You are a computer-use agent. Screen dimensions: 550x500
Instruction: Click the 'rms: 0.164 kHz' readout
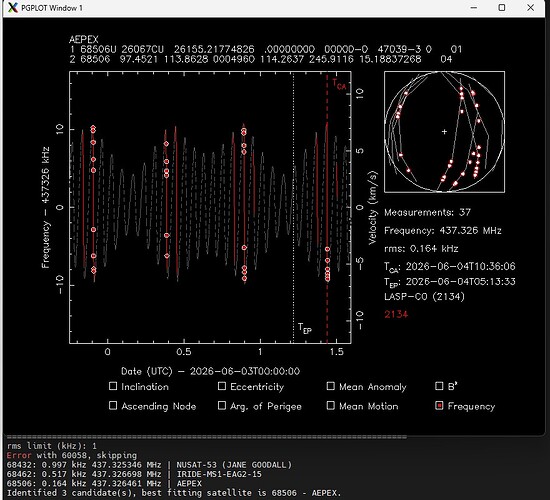coord(421,248)
